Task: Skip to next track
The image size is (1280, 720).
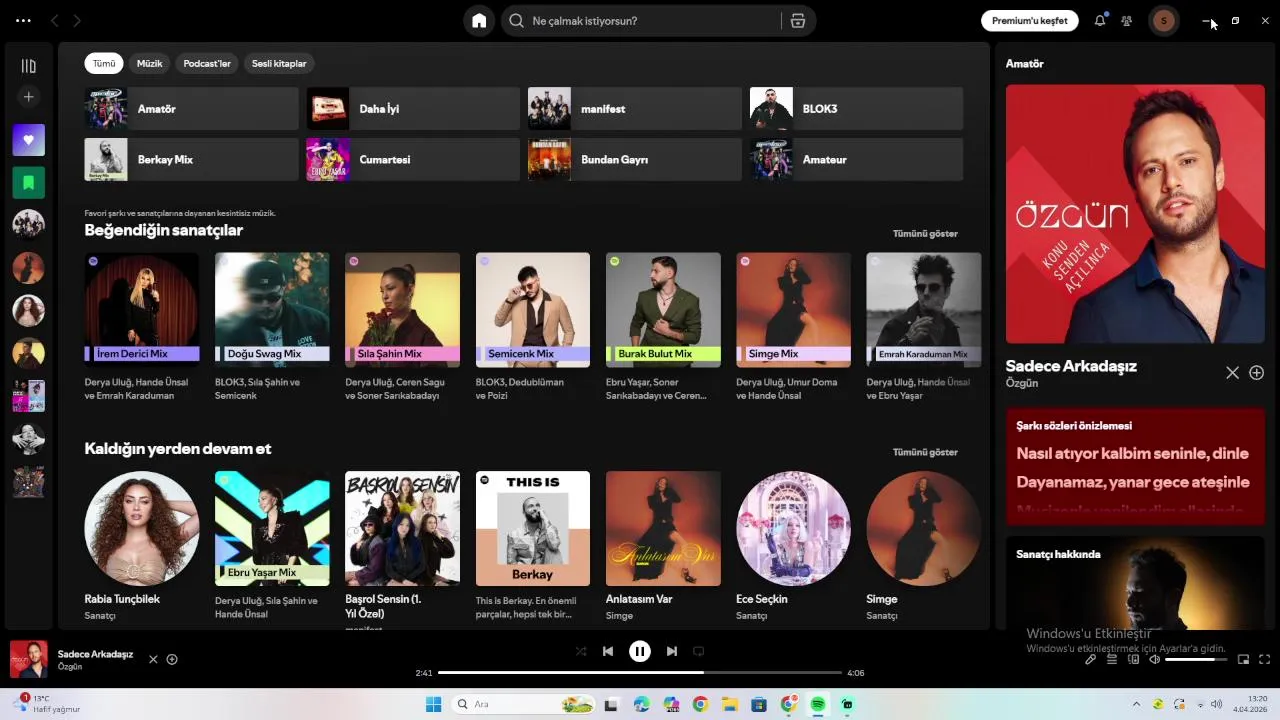Action: [672, 651]
